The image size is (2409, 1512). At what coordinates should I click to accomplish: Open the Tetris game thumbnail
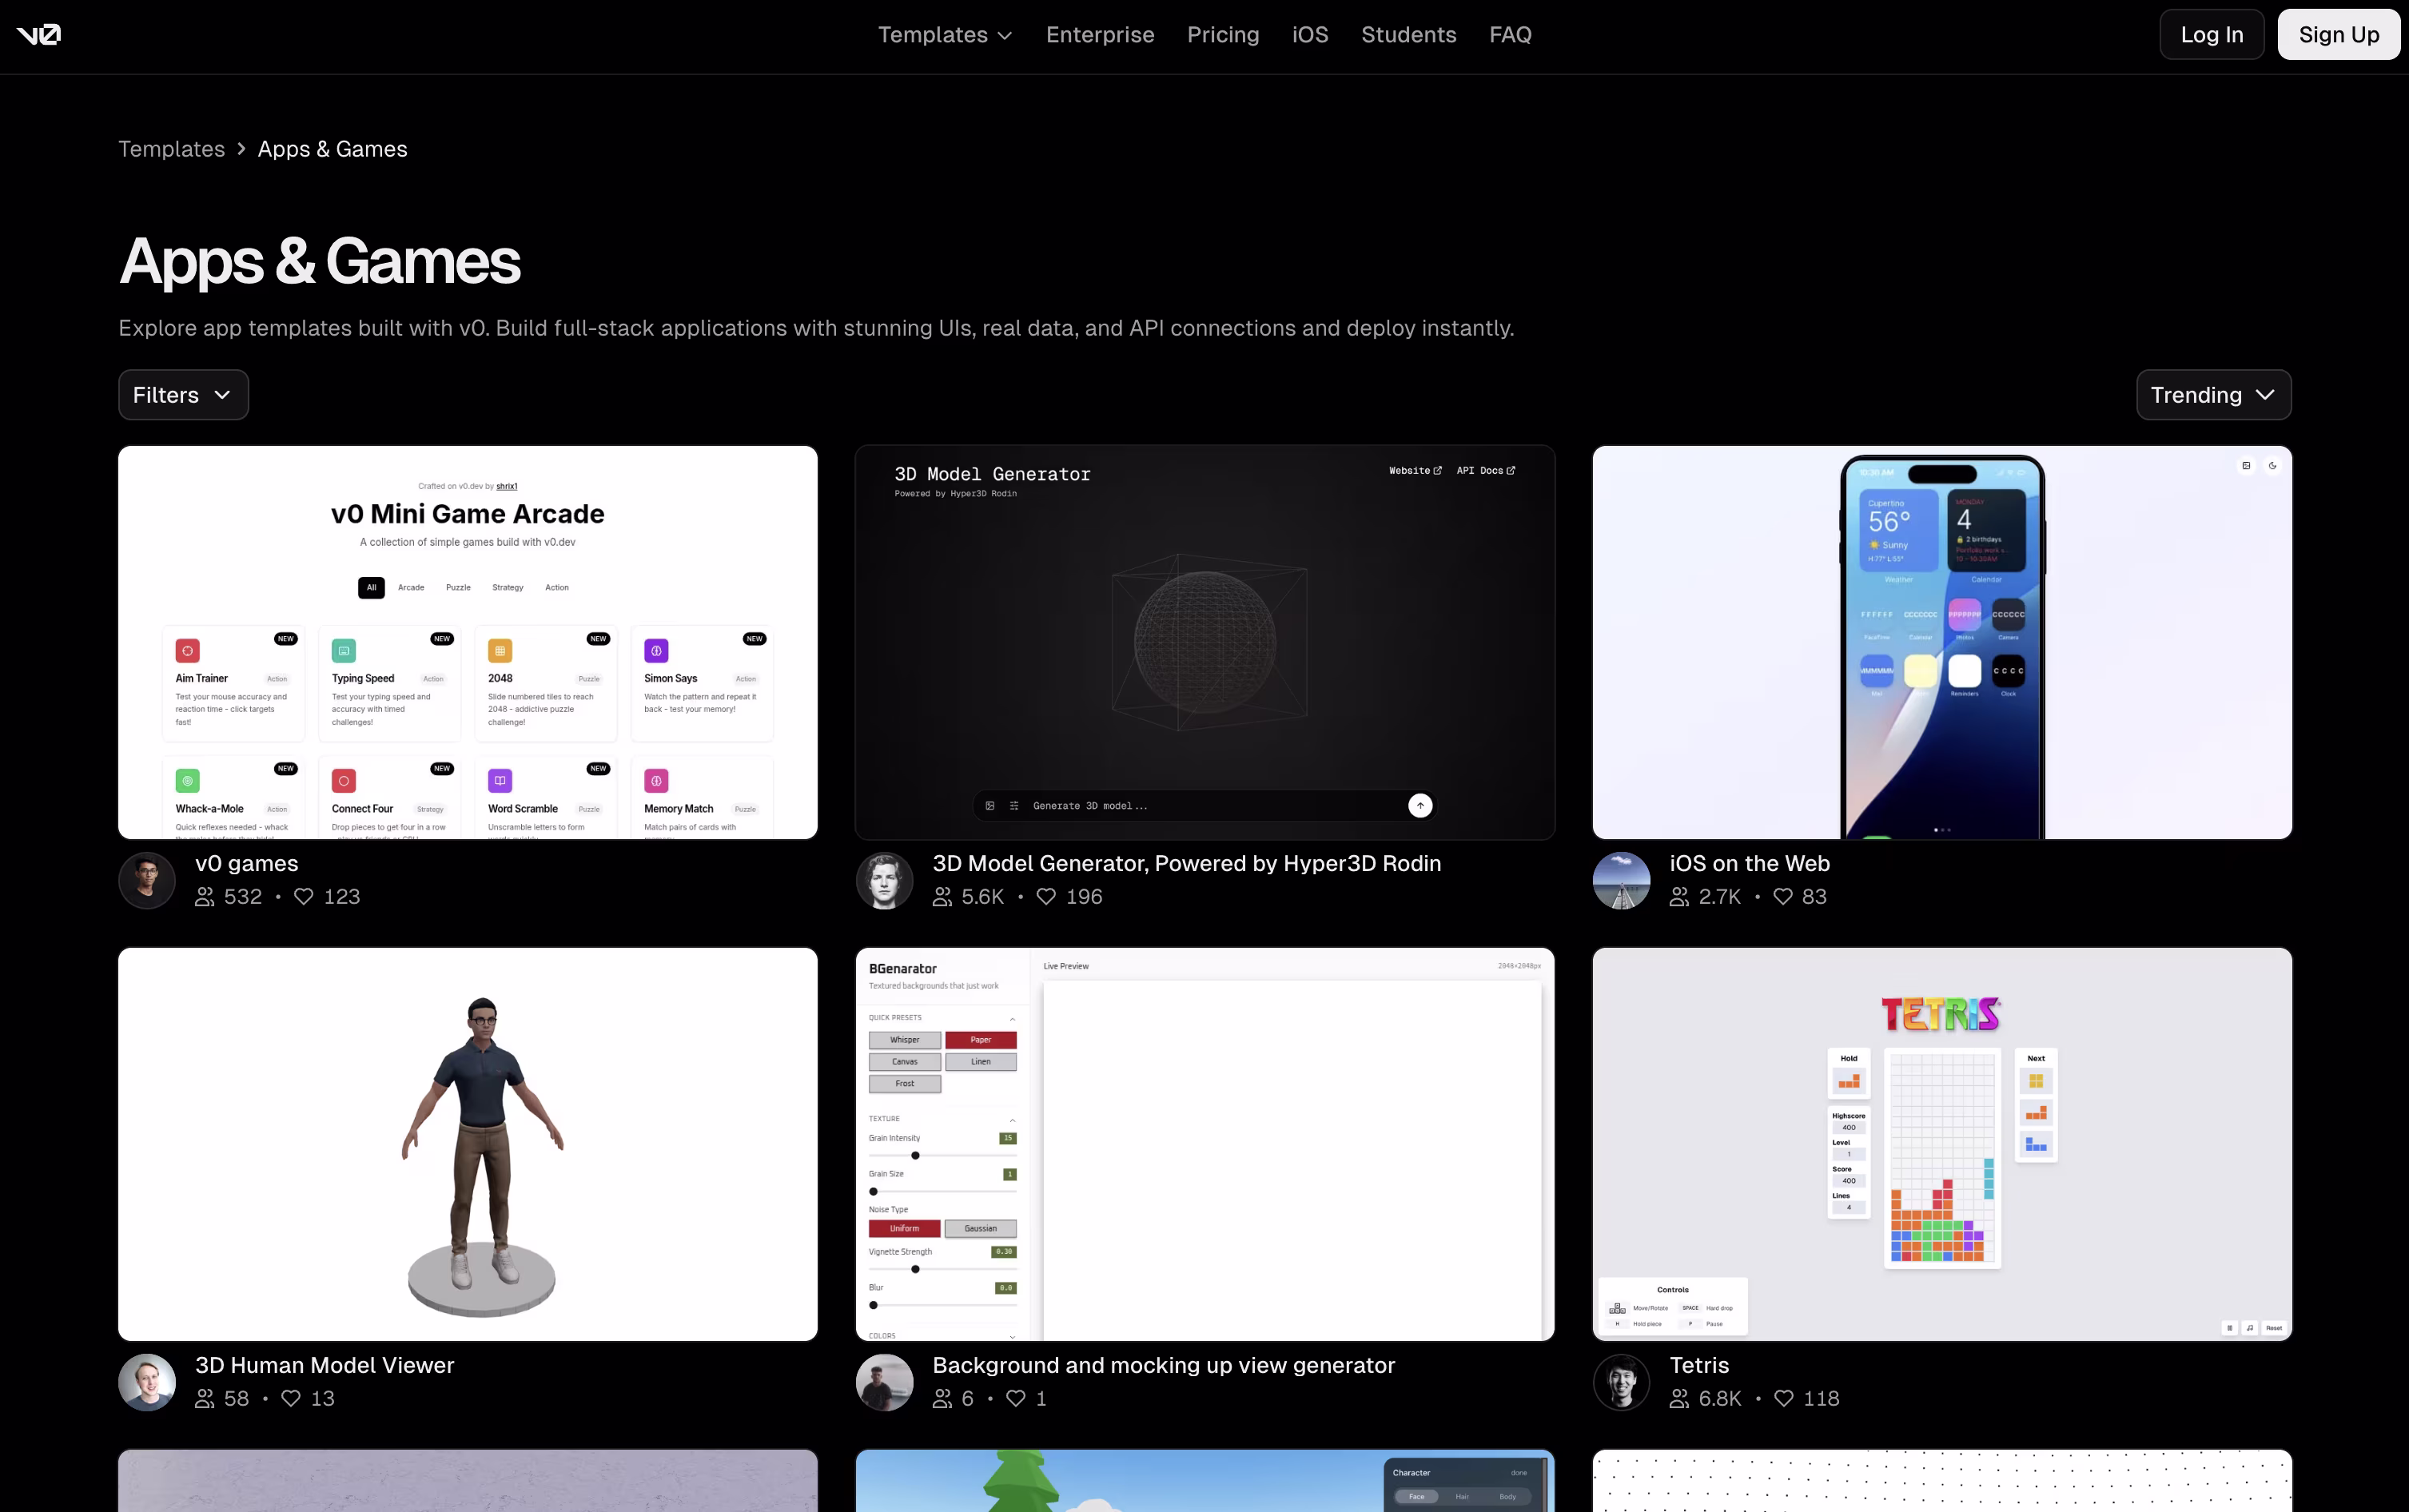pyautogui.click(x=1942, y=1144)
